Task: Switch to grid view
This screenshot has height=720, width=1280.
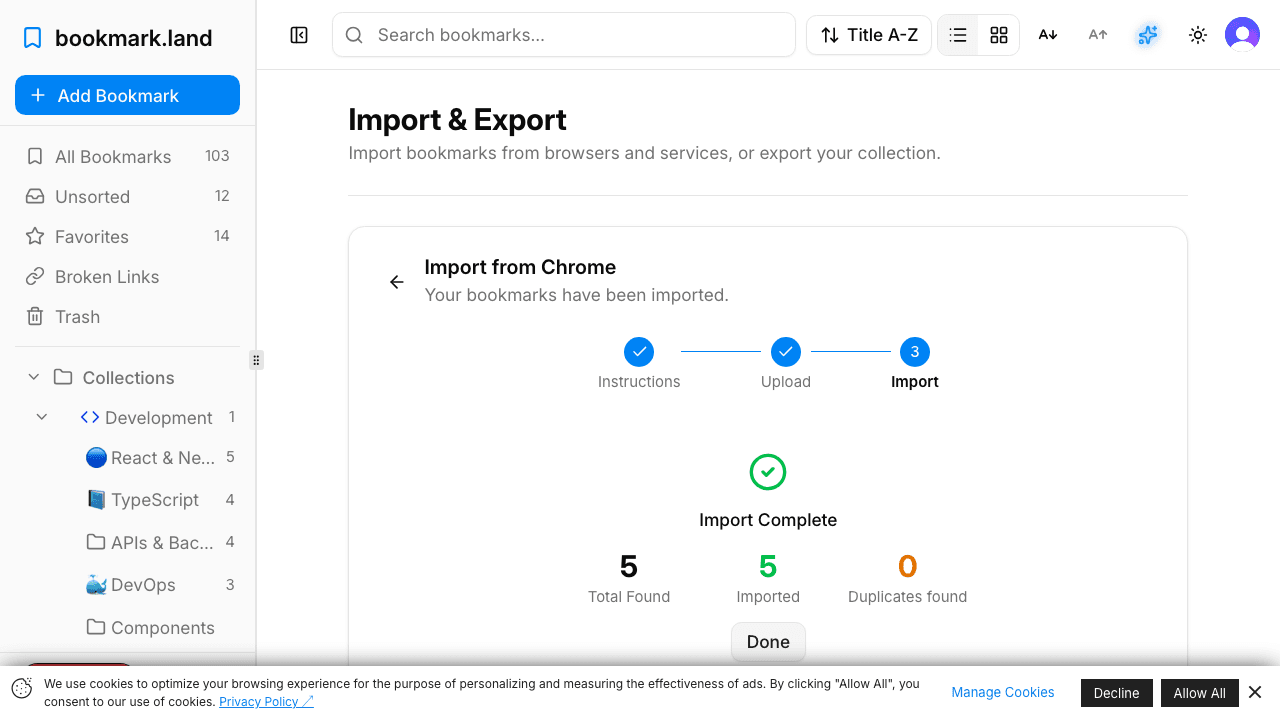Action: coord(999,35)
